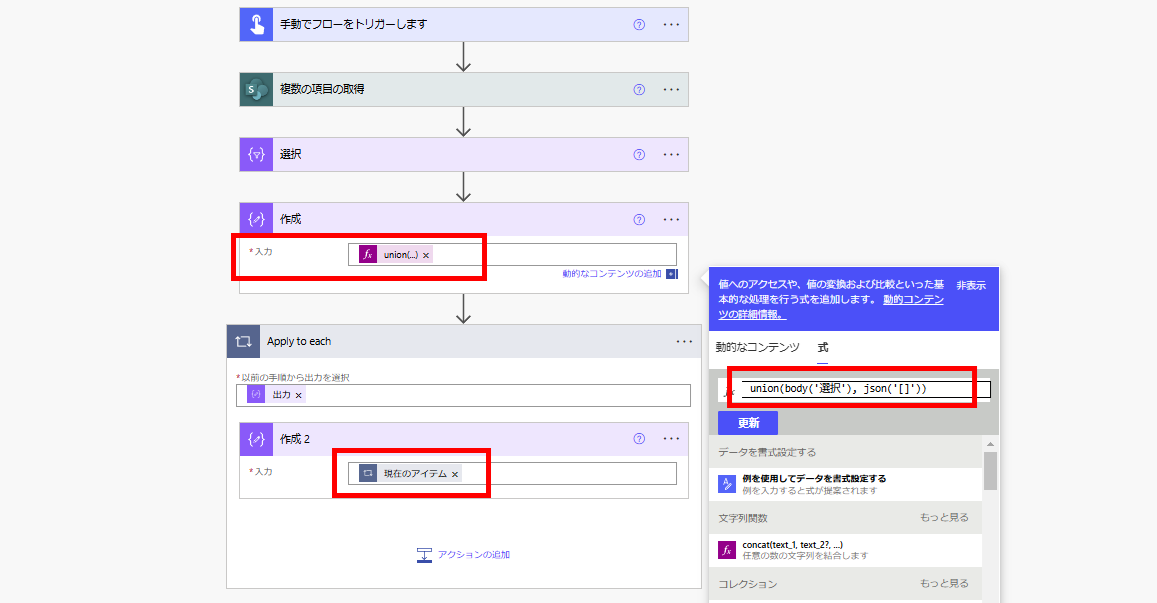Click the SharePoint get items icon

pyautogui.click(x=256, y=90)
